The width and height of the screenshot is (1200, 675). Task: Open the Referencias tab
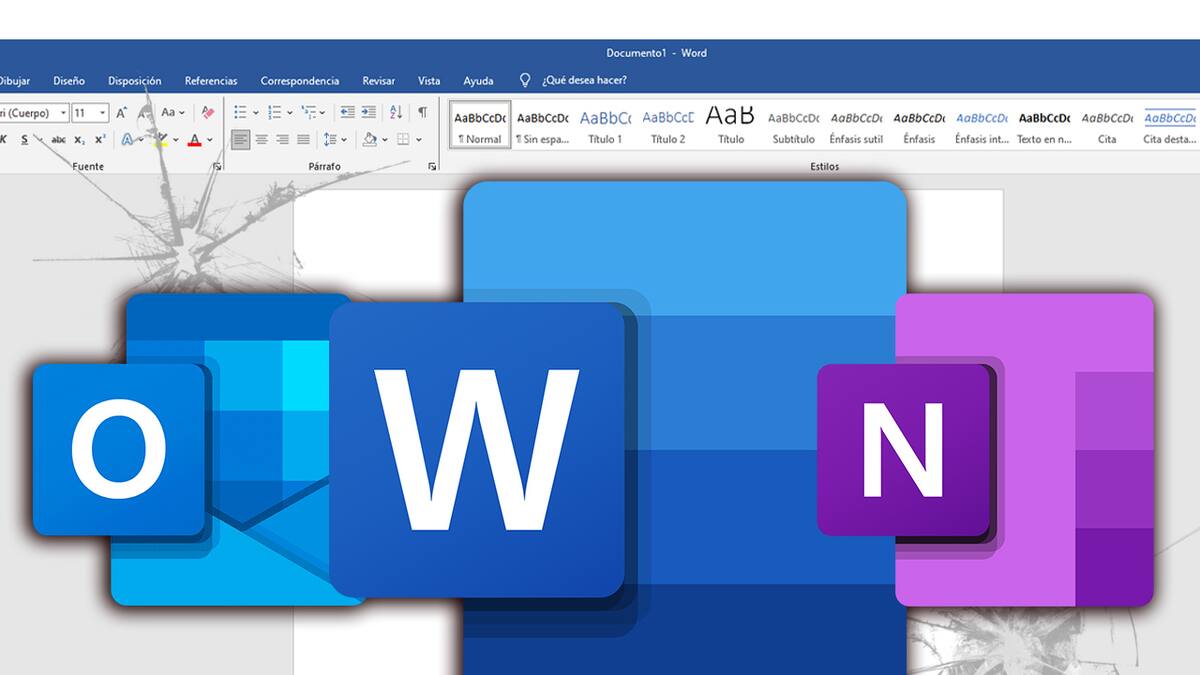click(x=211, y=81)
